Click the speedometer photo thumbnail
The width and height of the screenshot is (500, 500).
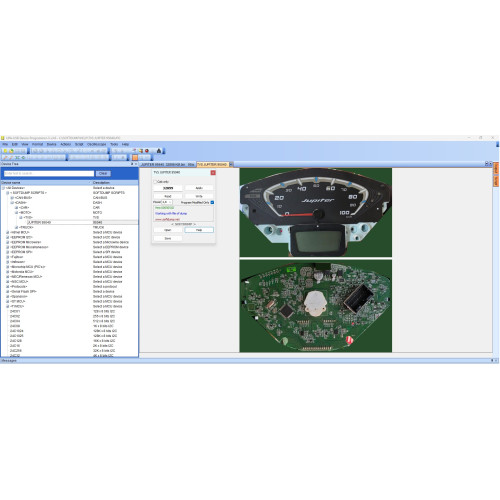316,212
